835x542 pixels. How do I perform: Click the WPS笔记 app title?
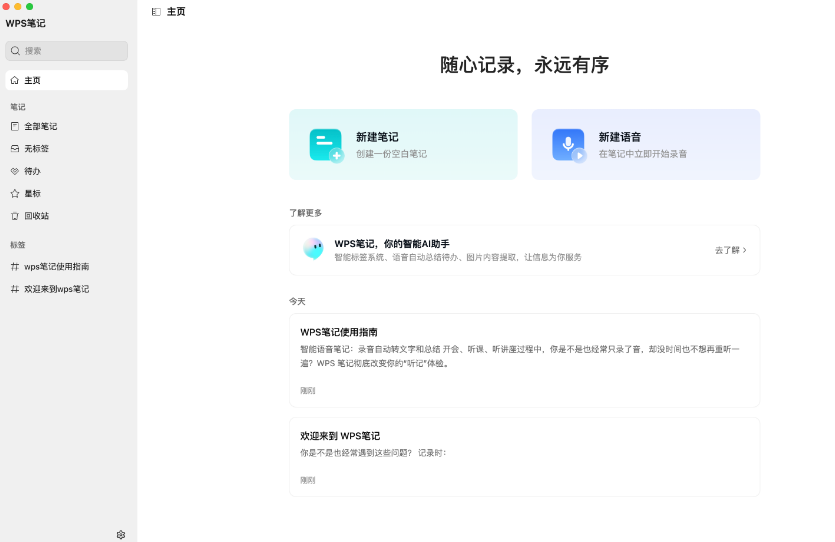click(x=26, y=23)
